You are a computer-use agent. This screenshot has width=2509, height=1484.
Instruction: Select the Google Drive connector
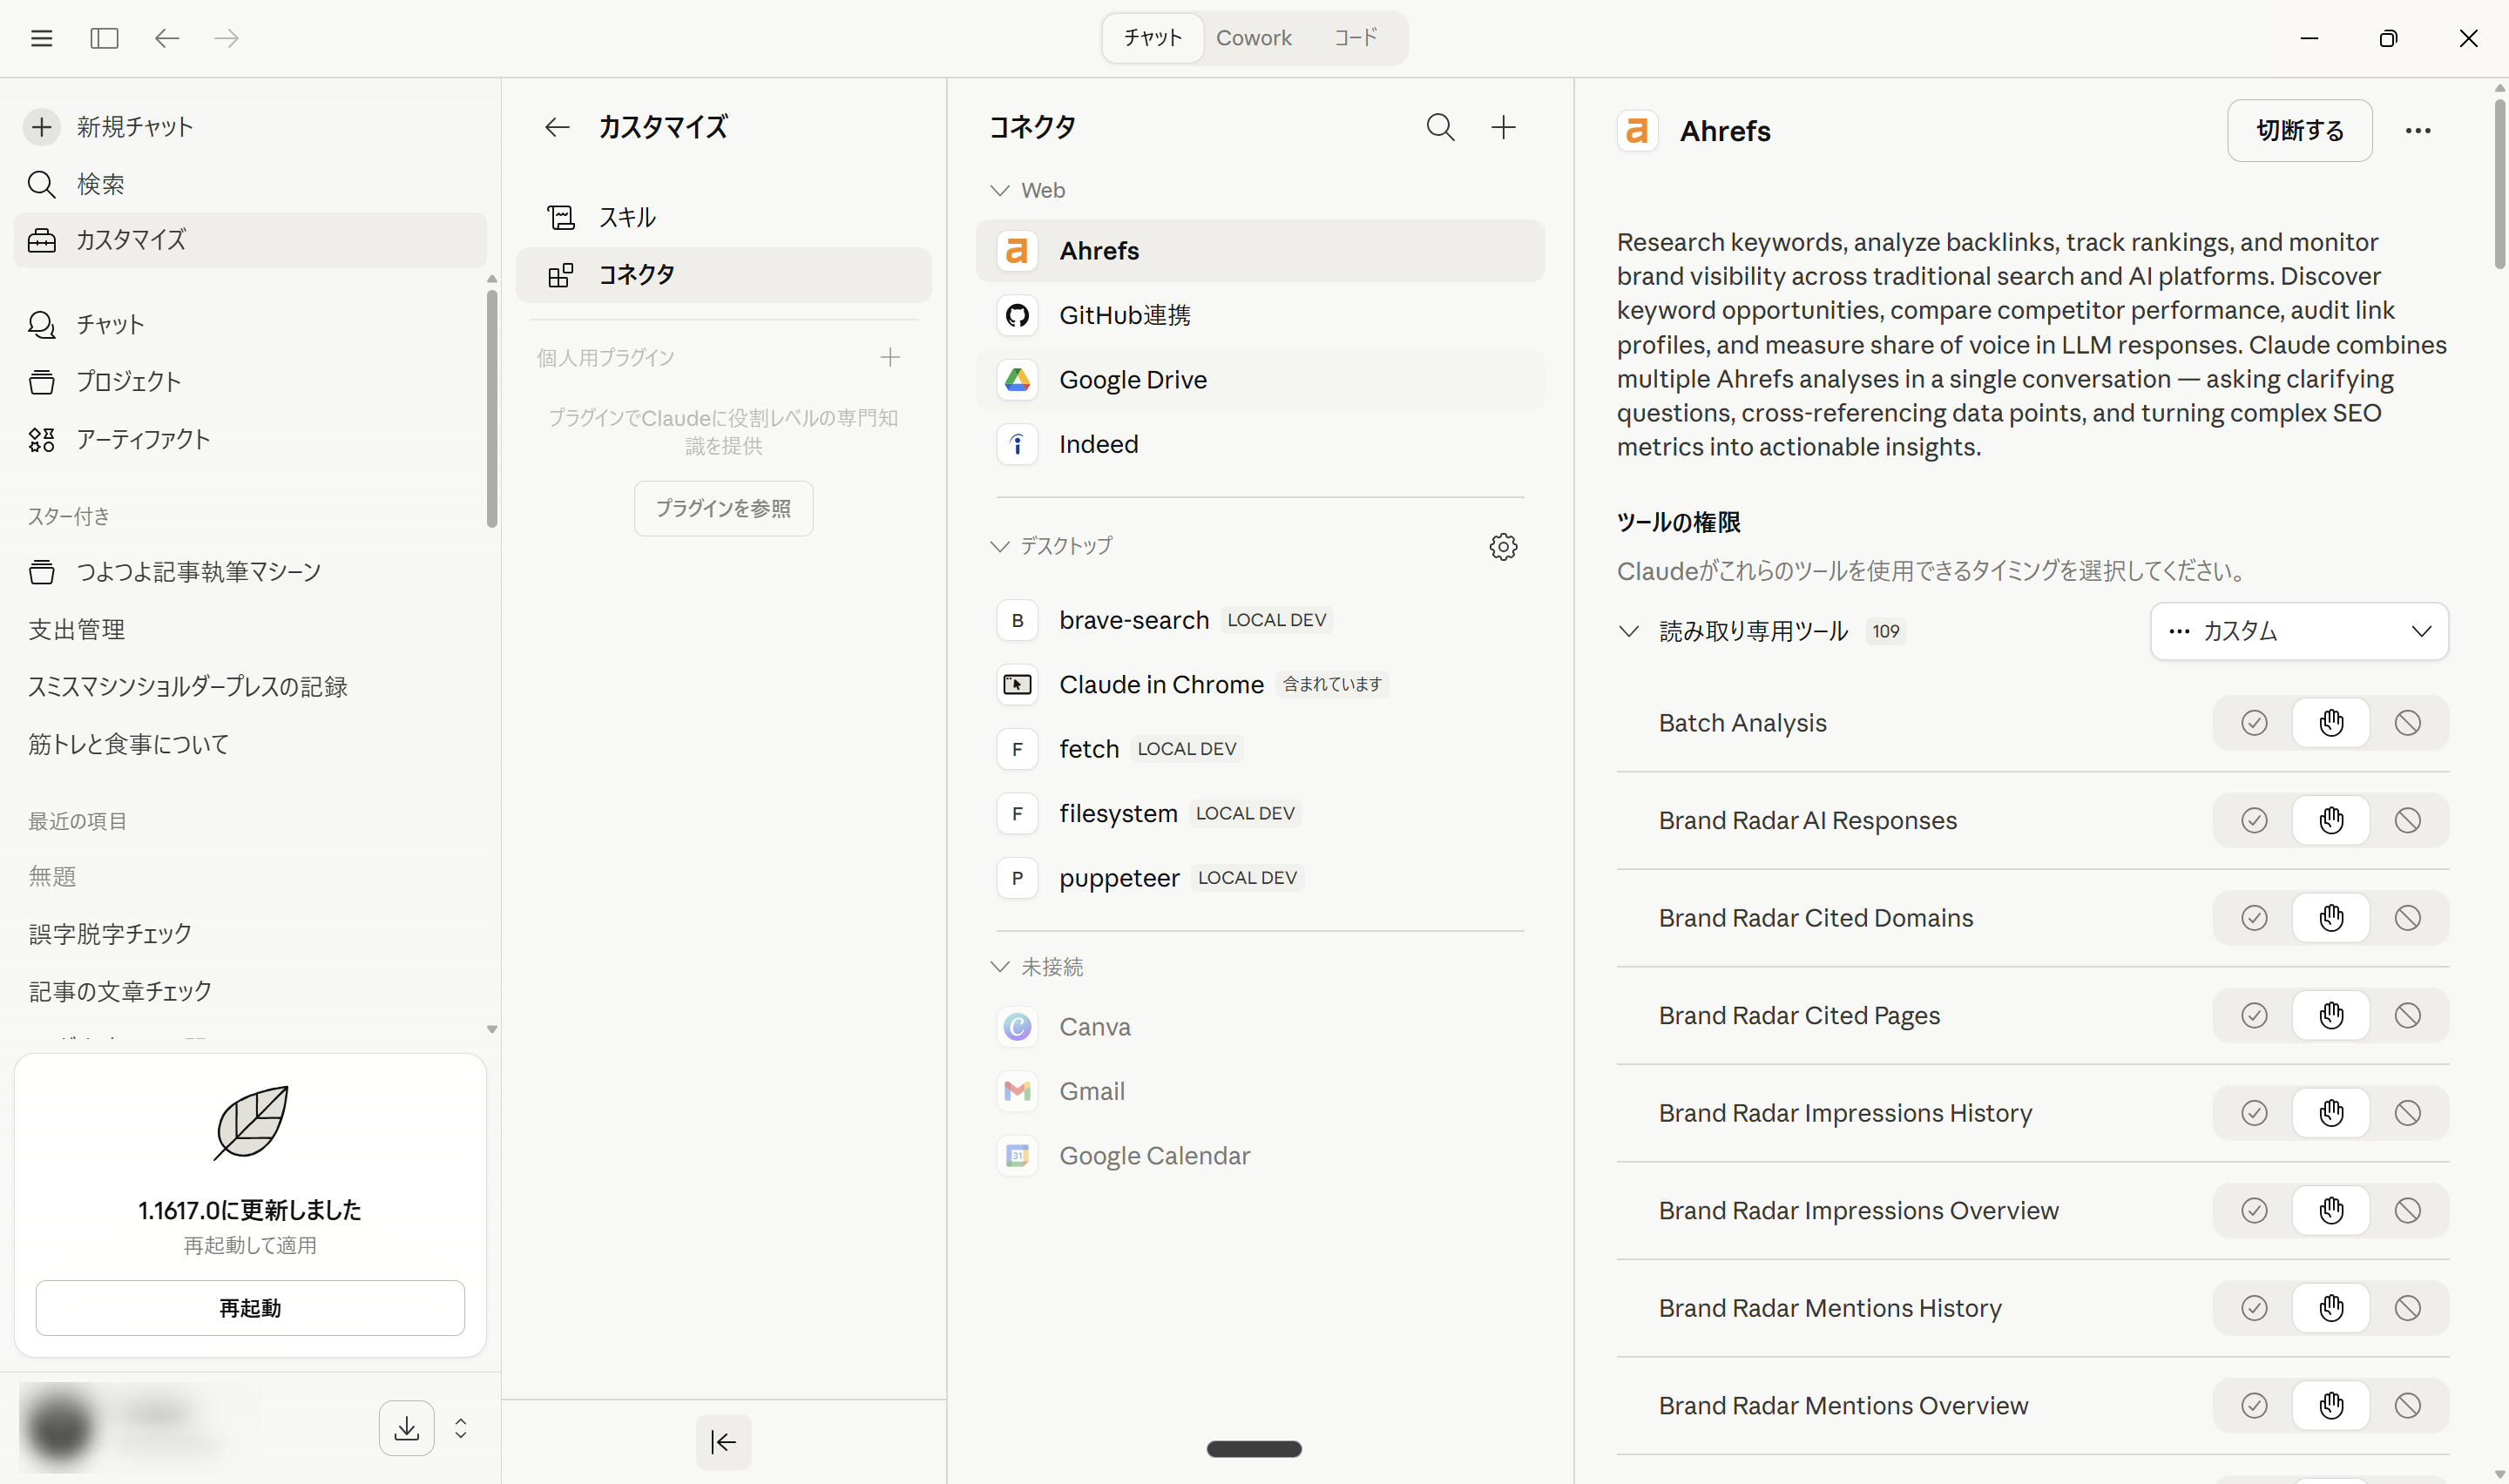click(1132, 380)
